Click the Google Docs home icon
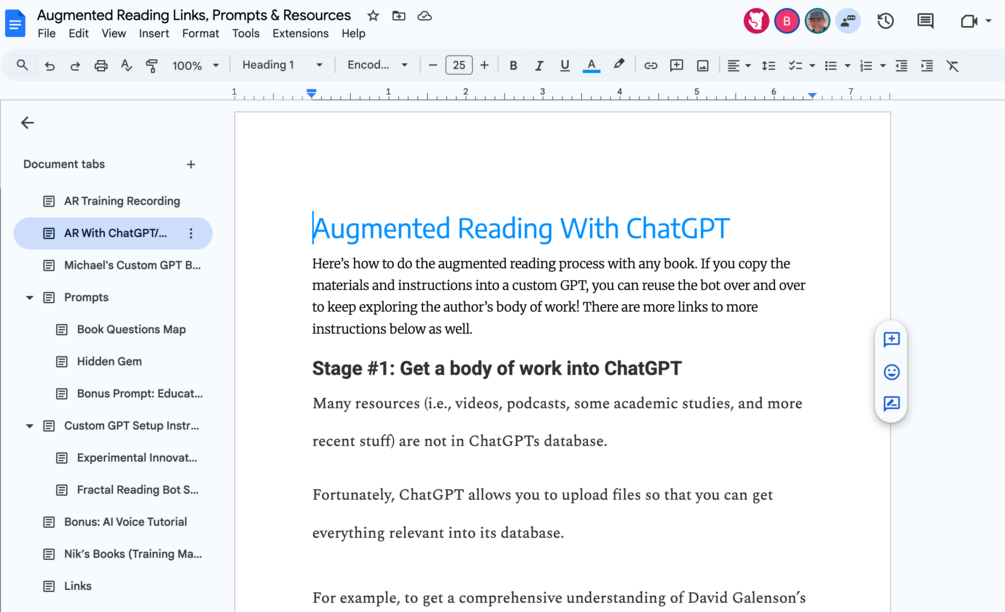This screenshot has height=612, width=1005. pyautogui.click(x=15, y=24)
